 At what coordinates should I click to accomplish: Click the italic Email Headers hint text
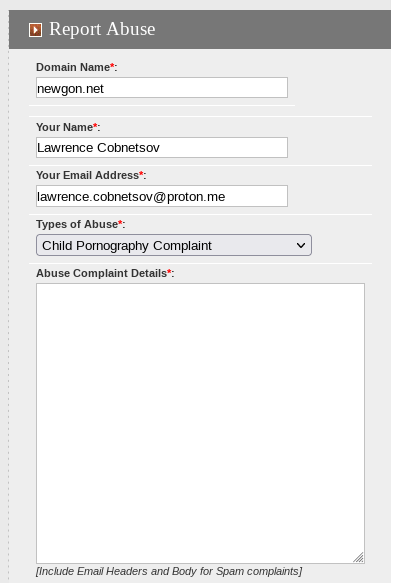pyautogui.click(x=169, y=571)
